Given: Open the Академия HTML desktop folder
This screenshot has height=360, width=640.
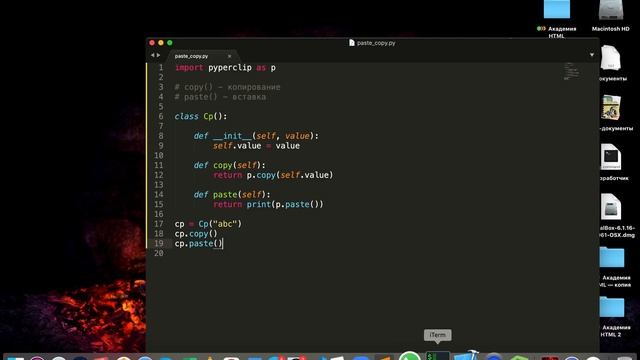Looking at the screenshot, I should (x=557, y=9).
